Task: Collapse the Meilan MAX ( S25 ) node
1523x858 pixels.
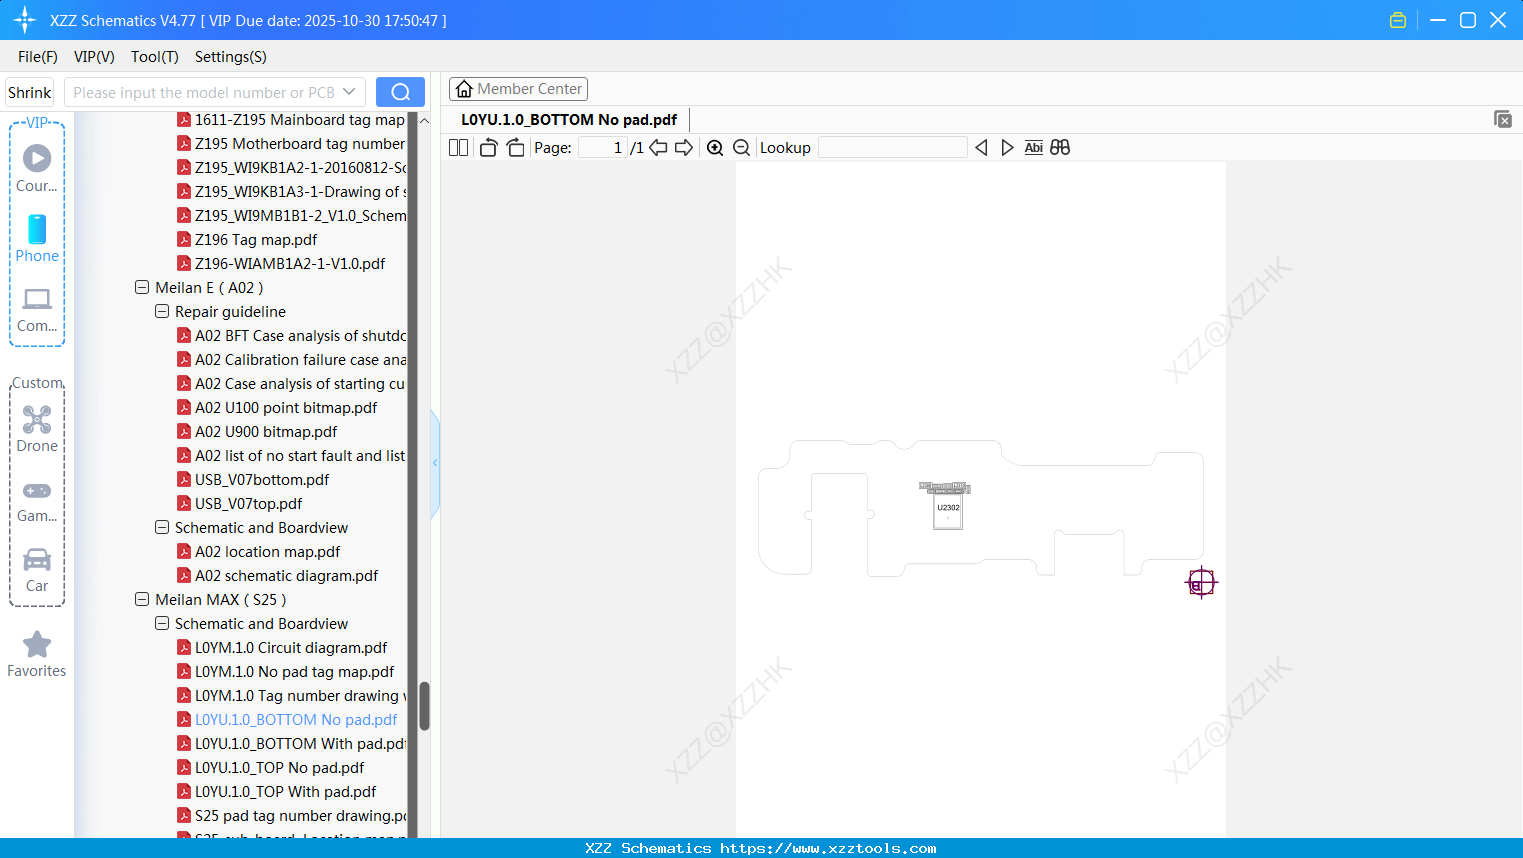Action: click(x=141, y=599)
